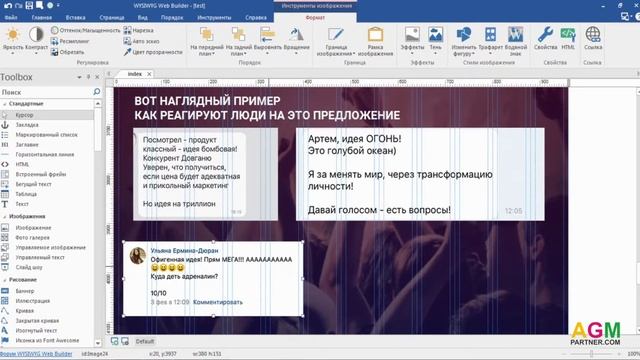The image size is (640, 360).
Task: Click the Ссылка link globe icon
Action: (x=593, y=38)
